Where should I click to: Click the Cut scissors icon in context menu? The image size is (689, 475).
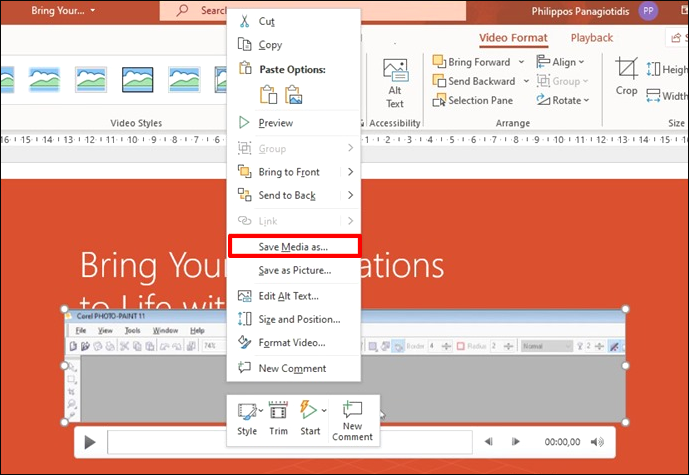coord(244,21)
